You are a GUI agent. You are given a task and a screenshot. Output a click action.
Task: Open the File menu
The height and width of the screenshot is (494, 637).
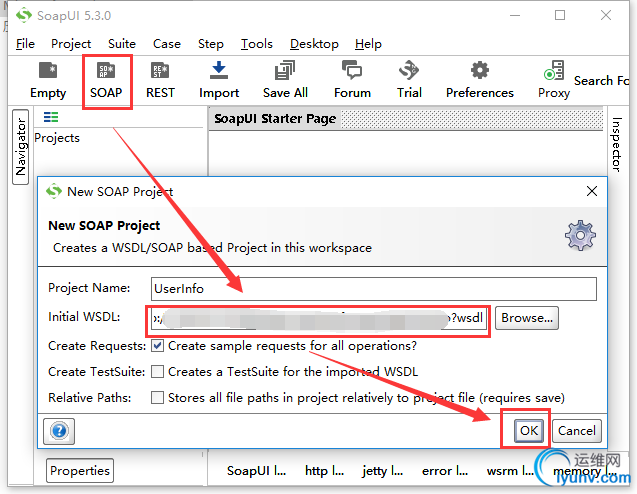click(25, 43)
